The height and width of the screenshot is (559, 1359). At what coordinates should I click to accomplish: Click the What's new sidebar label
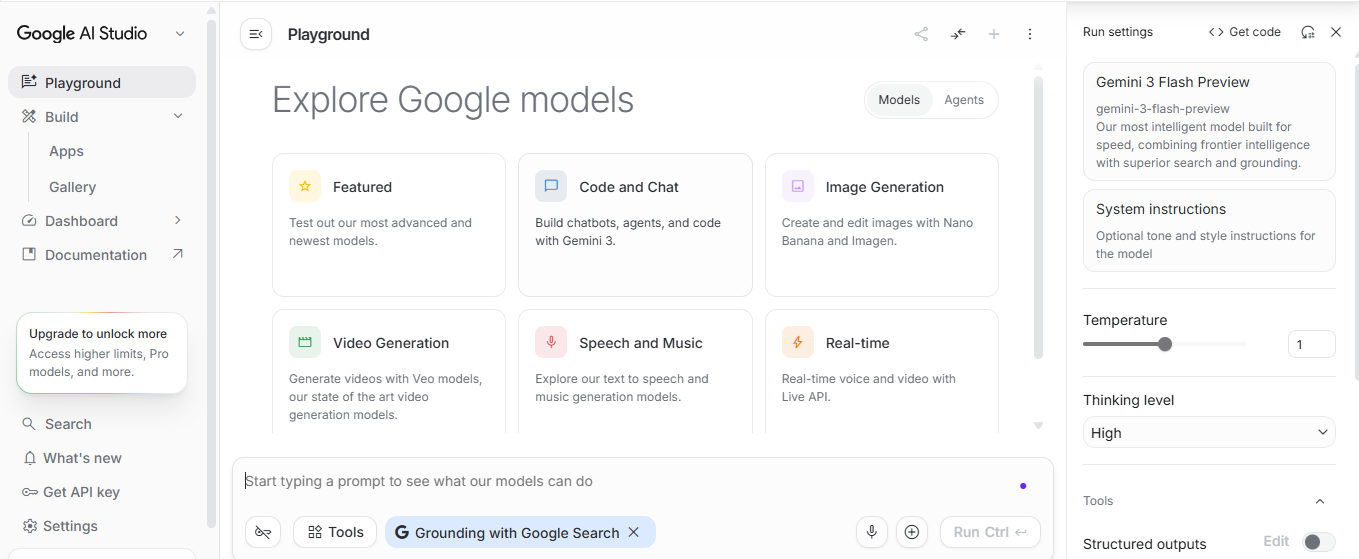pos(82,458)
